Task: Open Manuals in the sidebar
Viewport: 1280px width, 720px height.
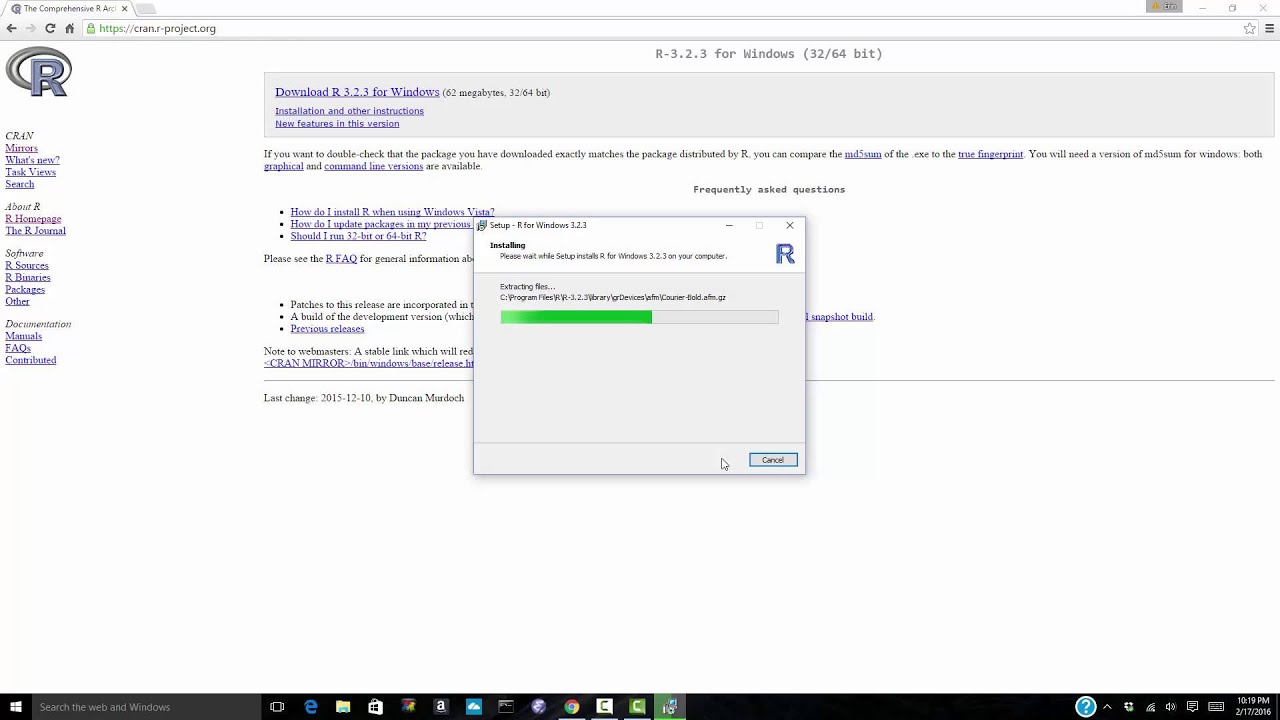Action: [x=23, y=336]
